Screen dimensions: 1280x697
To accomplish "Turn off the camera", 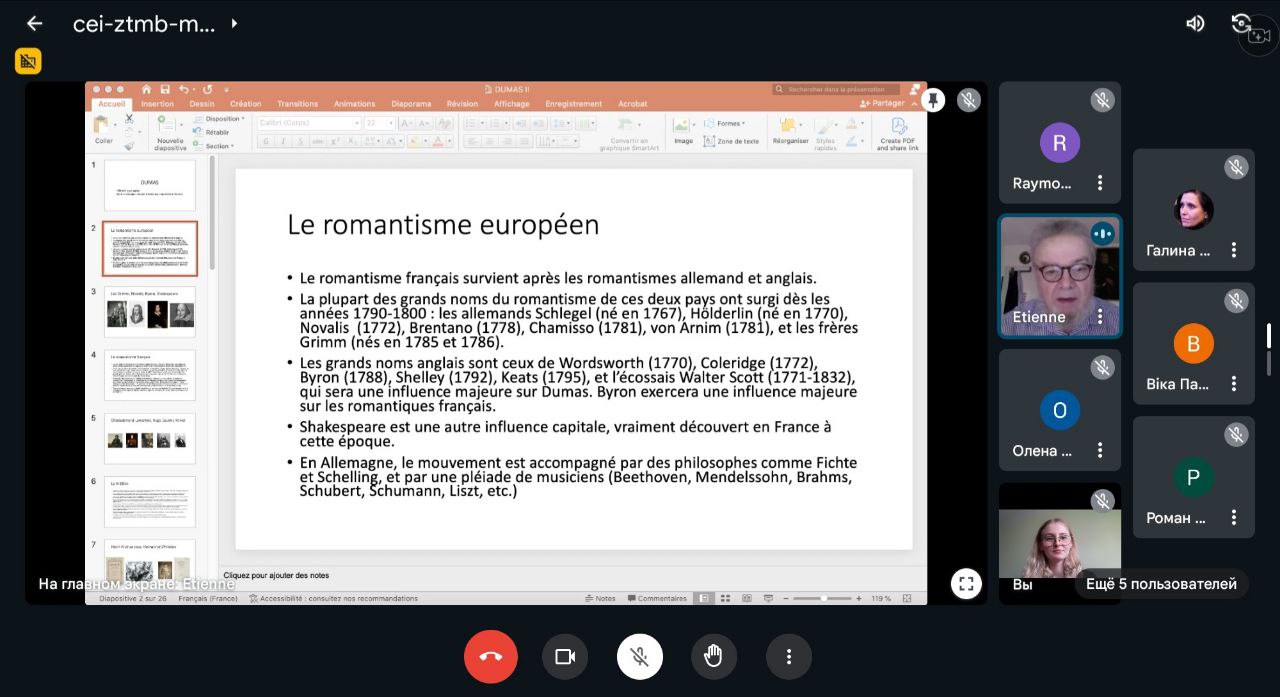I will tap(565, 657).
